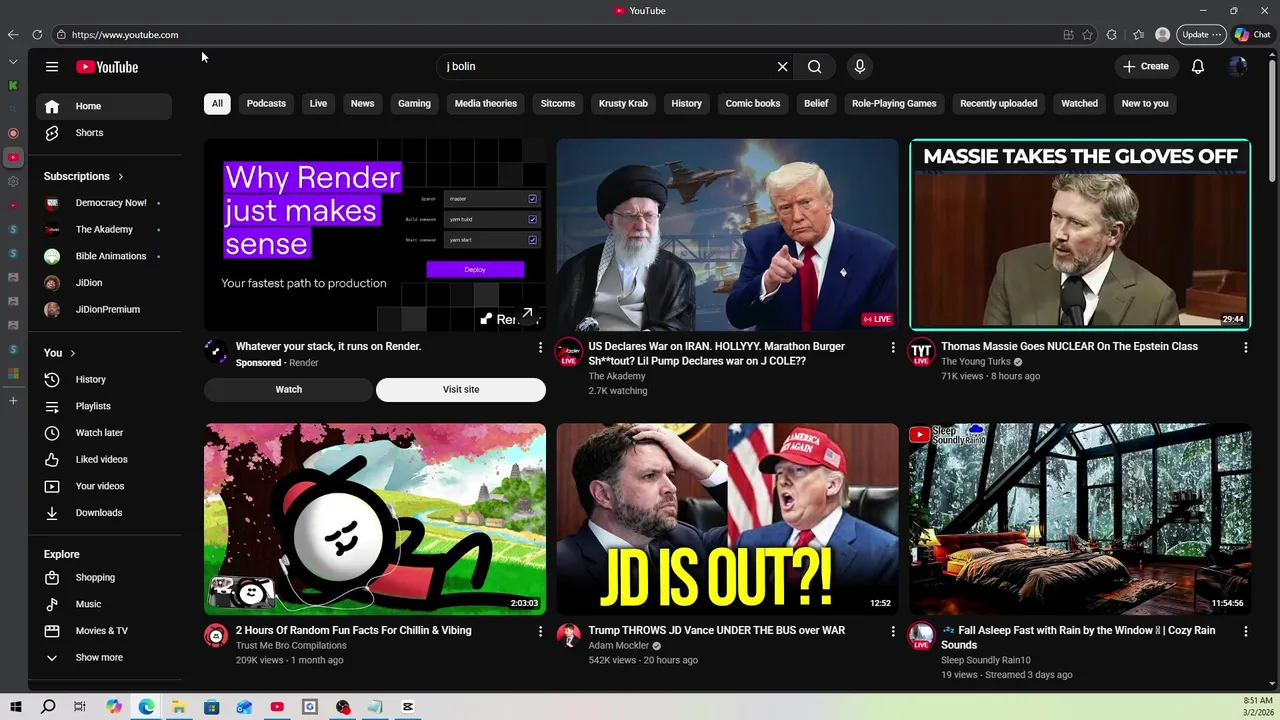Image resolution: width=1280 pixels, height=720 pixels.
Task: Select the News filter chip
Action: [x=362, y=104]
